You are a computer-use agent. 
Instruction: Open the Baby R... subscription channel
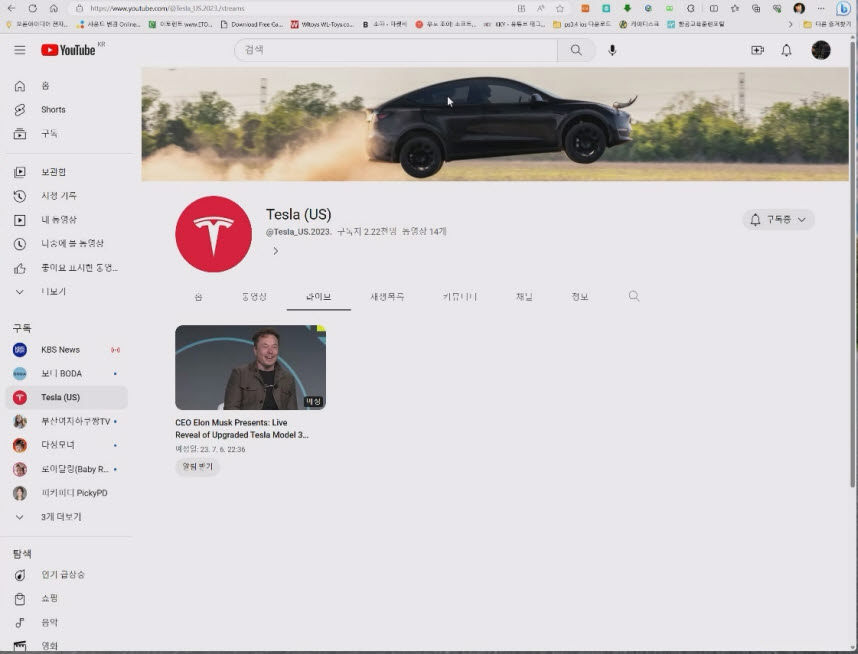pos(67,469)
